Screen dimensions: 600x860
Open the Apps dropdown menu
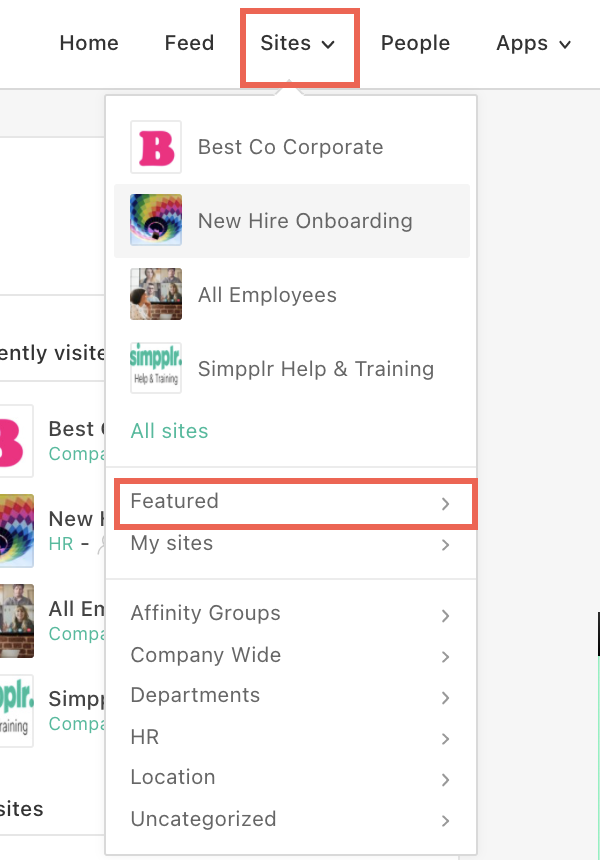coord(534,43)
